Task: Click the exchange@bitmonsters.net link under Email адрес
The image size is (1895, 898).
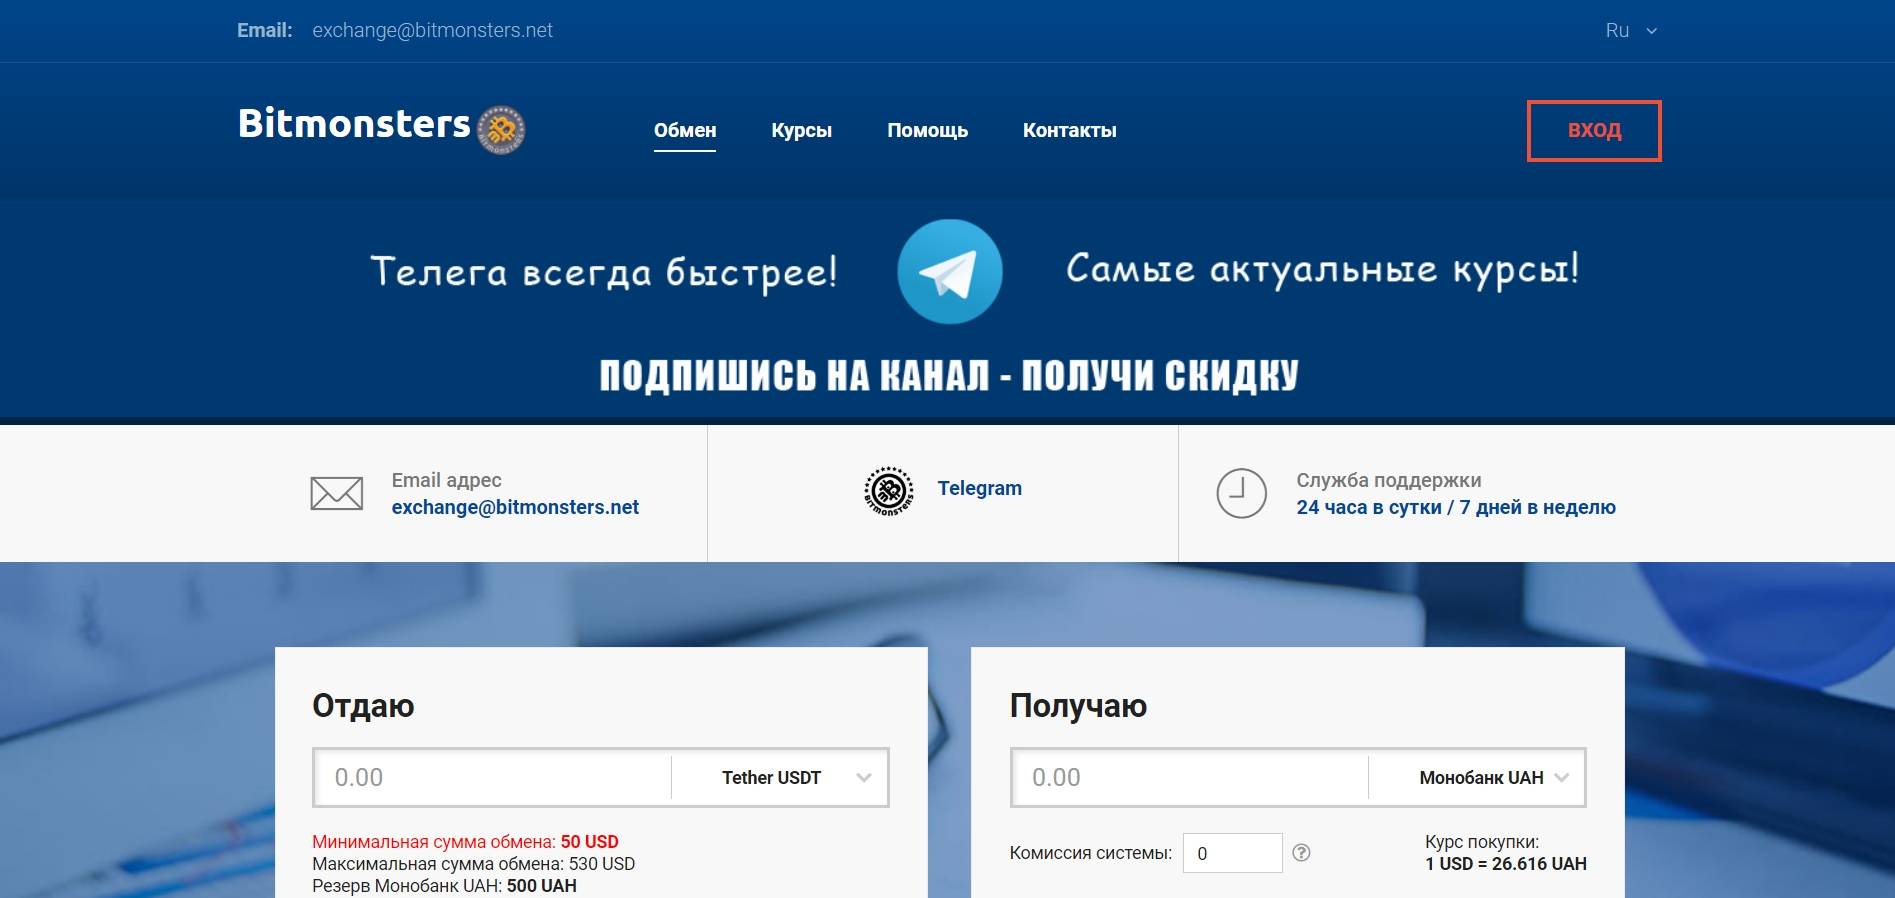Action: pos(515,507)
